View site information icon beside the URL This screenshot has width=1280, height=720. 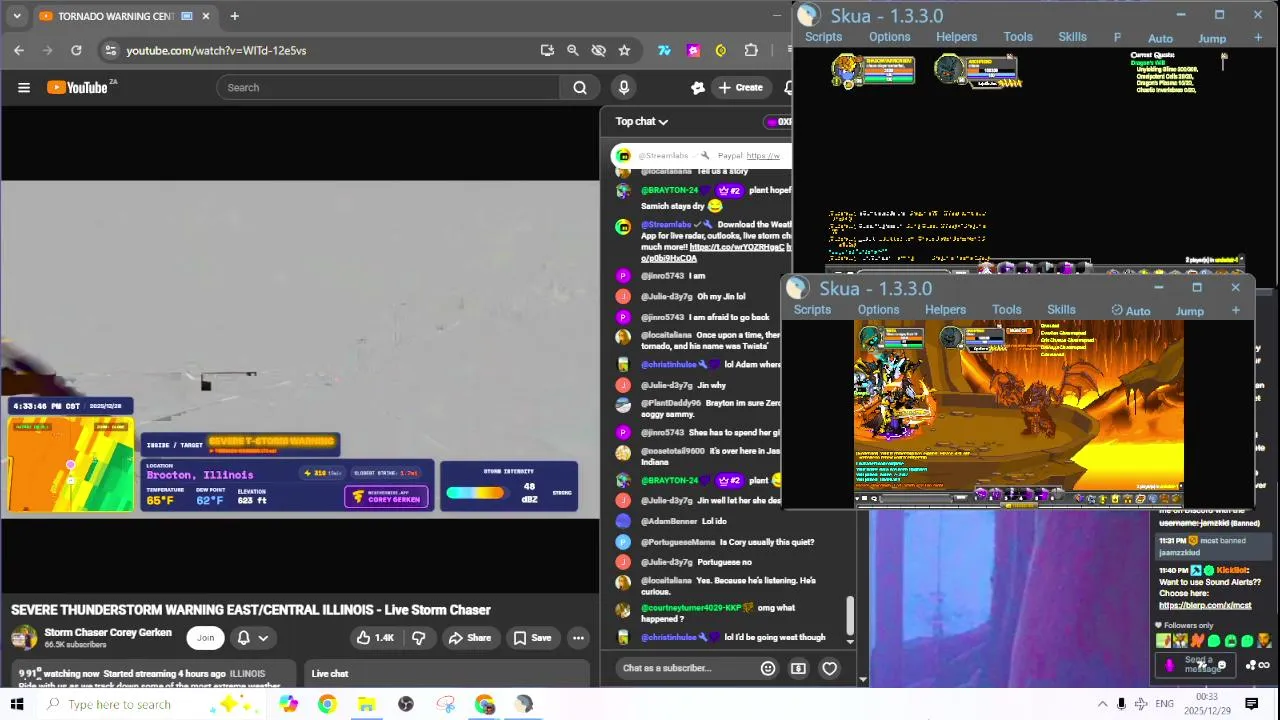(111, 50)
